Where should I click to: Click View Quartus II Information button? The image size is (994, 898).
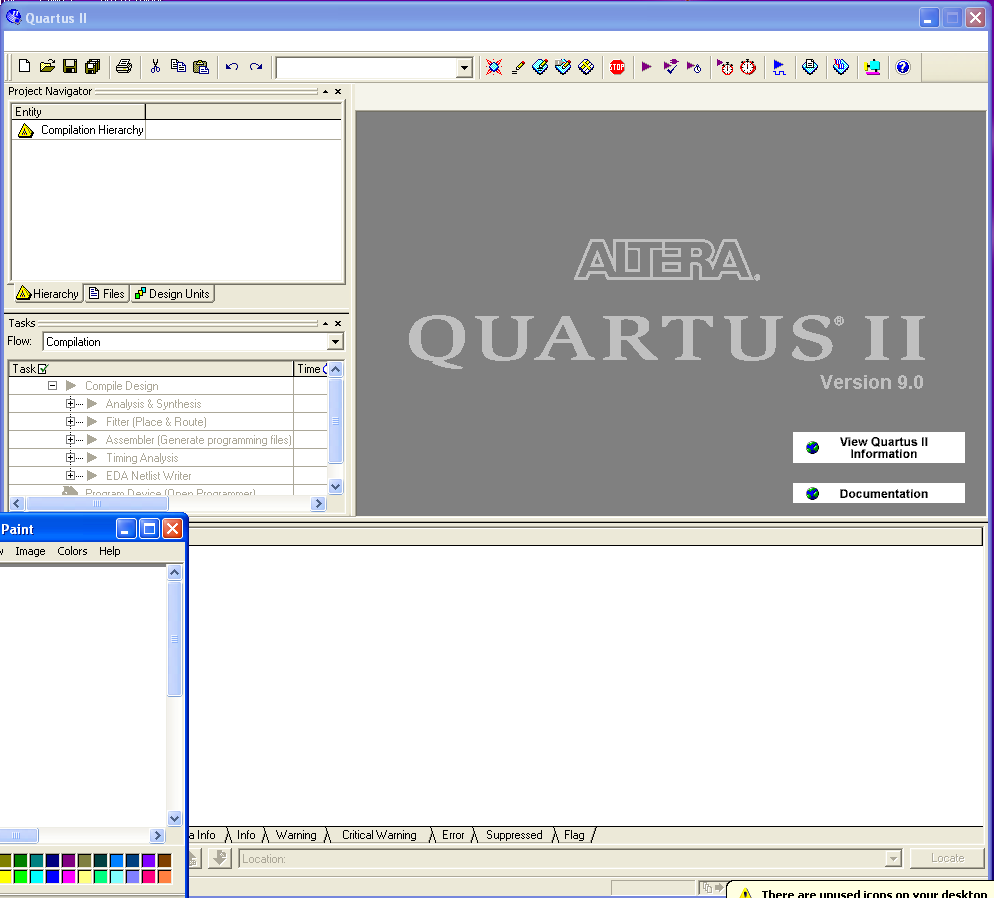pyautogui.click(x=879, y=447)
